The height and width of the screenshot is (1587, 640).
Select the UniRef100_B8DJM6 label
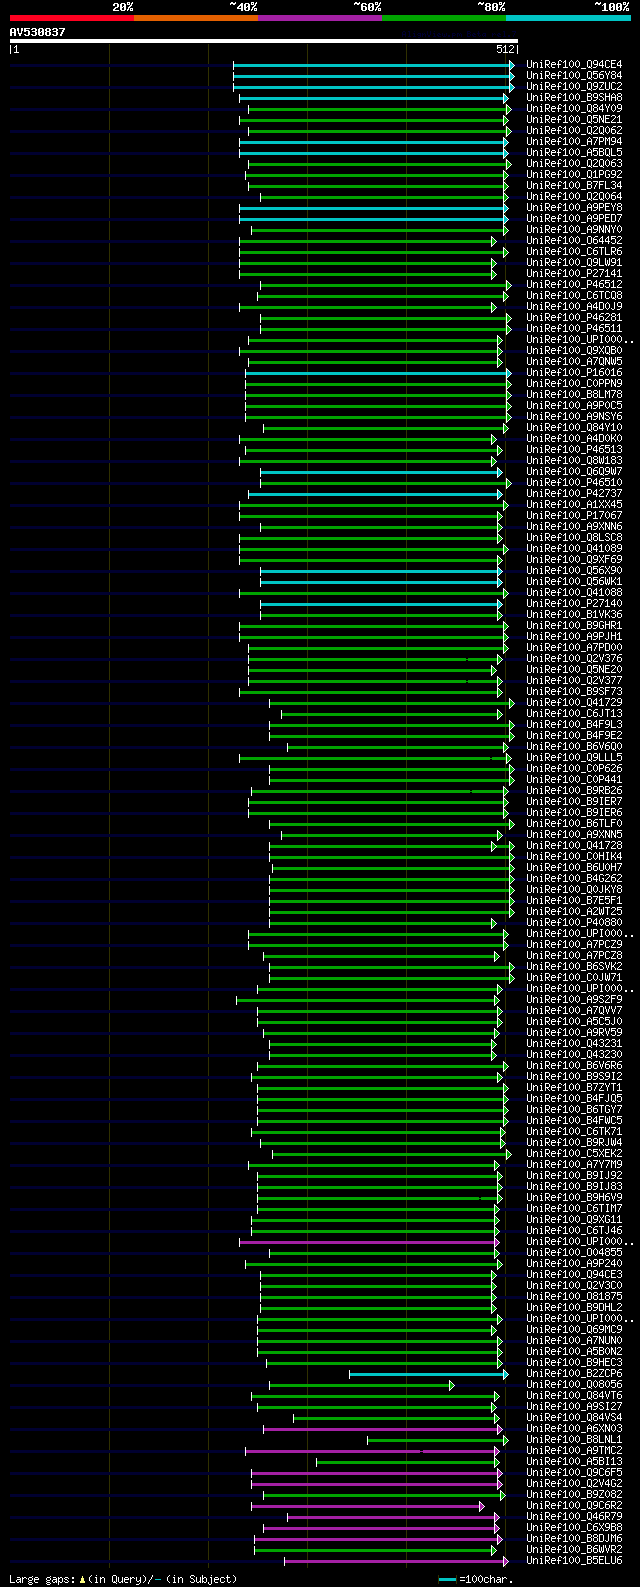[x=574, y=1538]
